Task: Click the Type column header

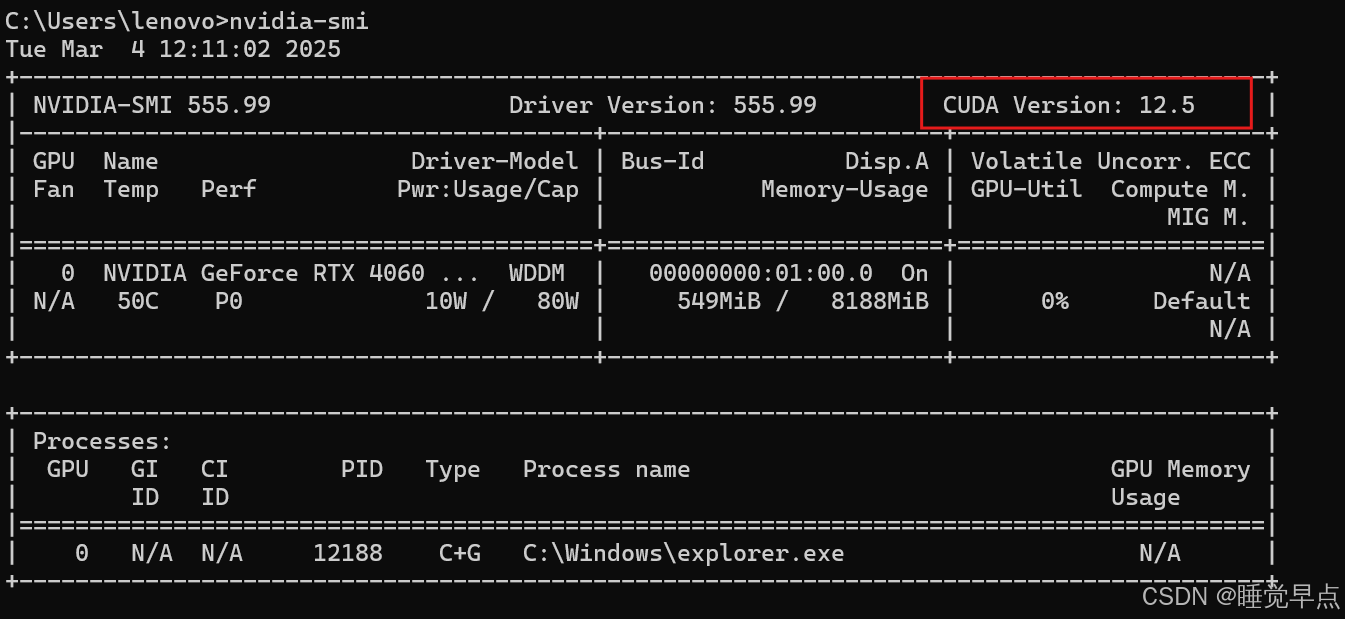Action: click(x=453, y=469)
